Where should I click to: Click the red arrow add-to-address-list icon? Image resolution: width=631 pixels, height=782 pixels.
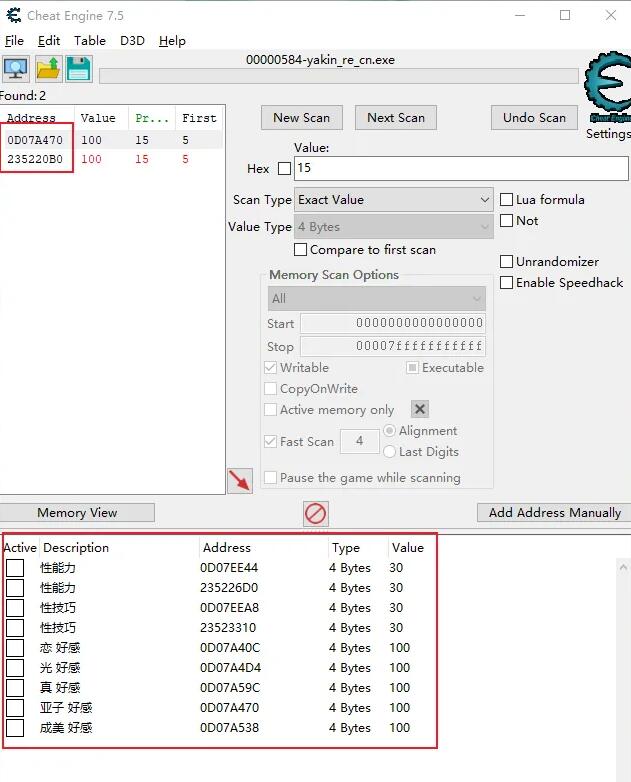pos(240,480)
